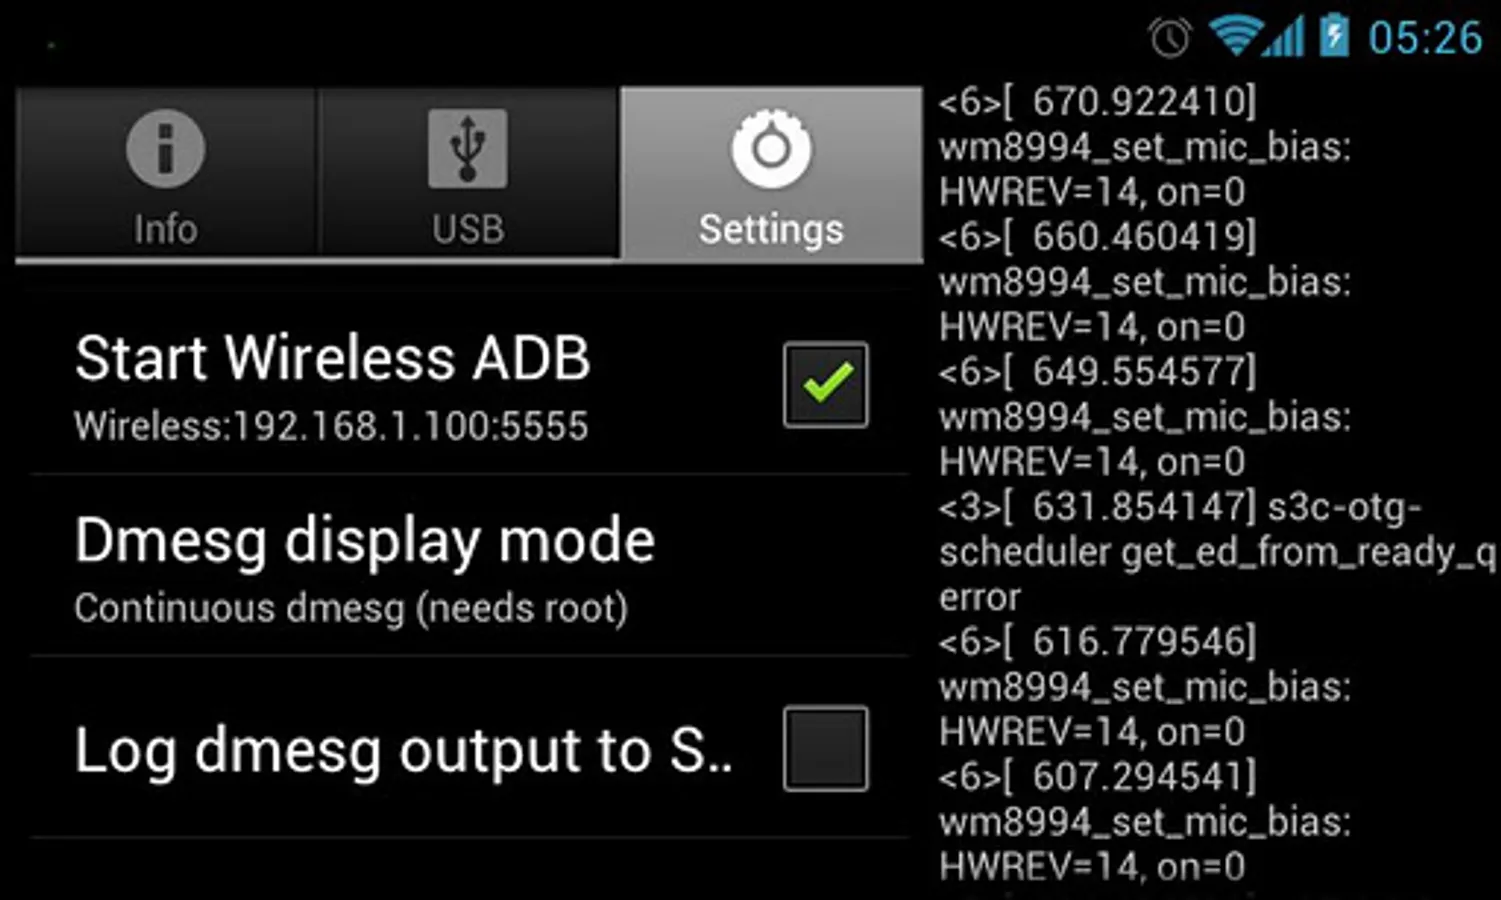Viewport: 1501px width, 900px height.
Task: Uncheck the Start Wireless ADB checkbox
Action: (x=826, y=385)
